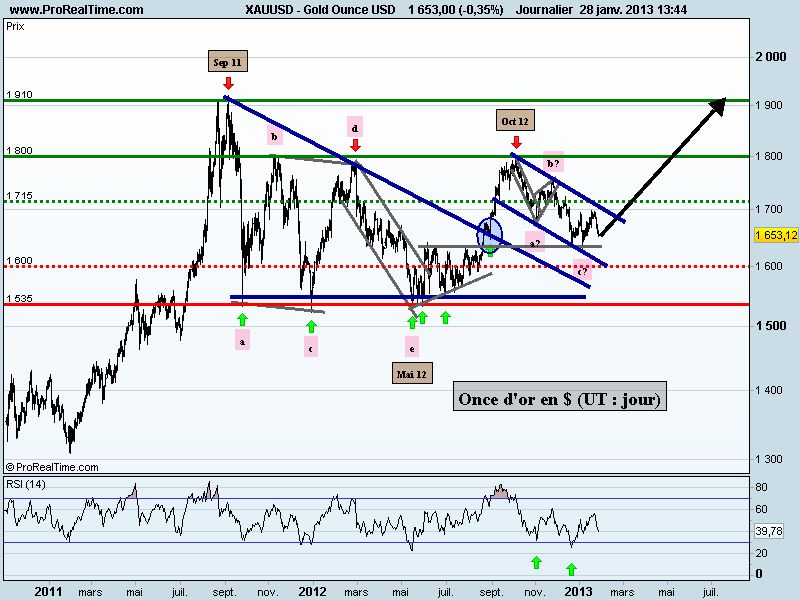Click the green arrow above label a

pos(242,320)
